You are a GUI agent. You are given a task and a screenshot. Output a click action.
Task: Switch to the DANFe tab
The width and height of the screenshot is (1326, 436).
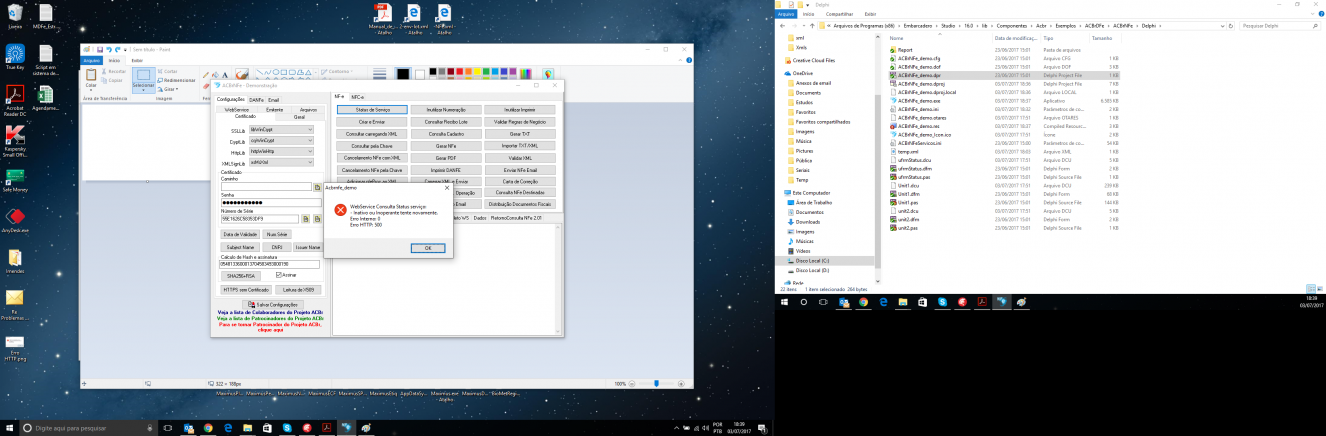tap(256, 99)
